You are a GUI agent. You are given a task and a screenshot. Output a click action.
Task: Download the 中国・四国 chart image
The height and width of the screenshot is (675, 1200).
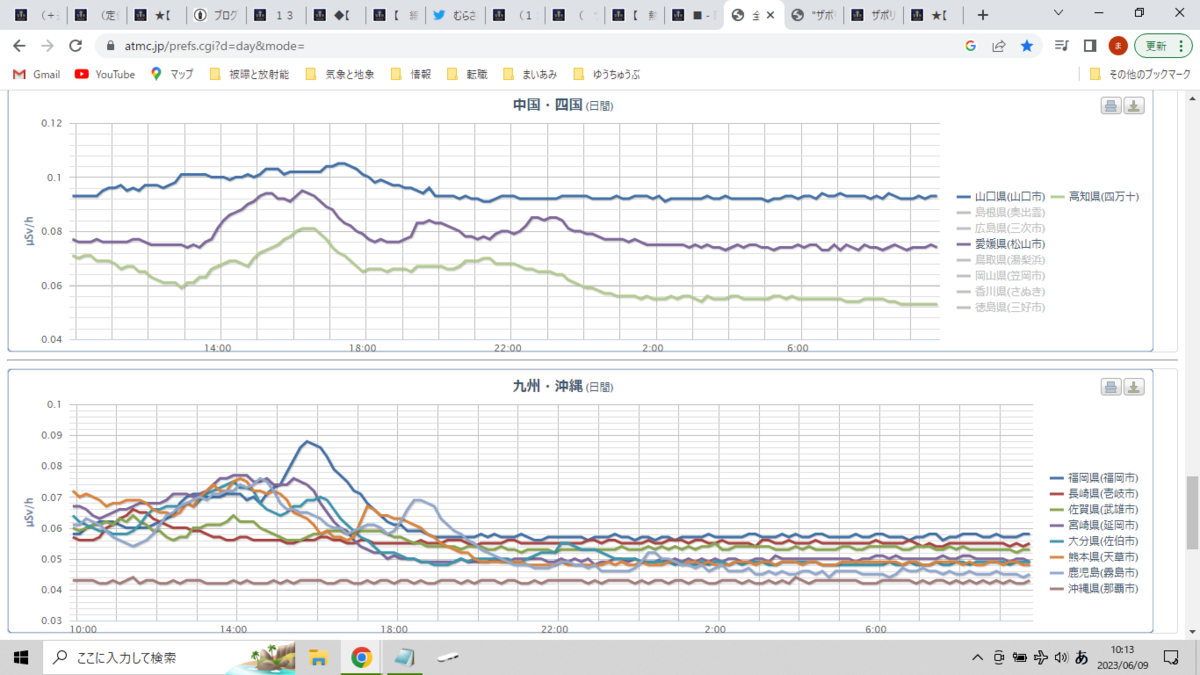[1133, 106]
